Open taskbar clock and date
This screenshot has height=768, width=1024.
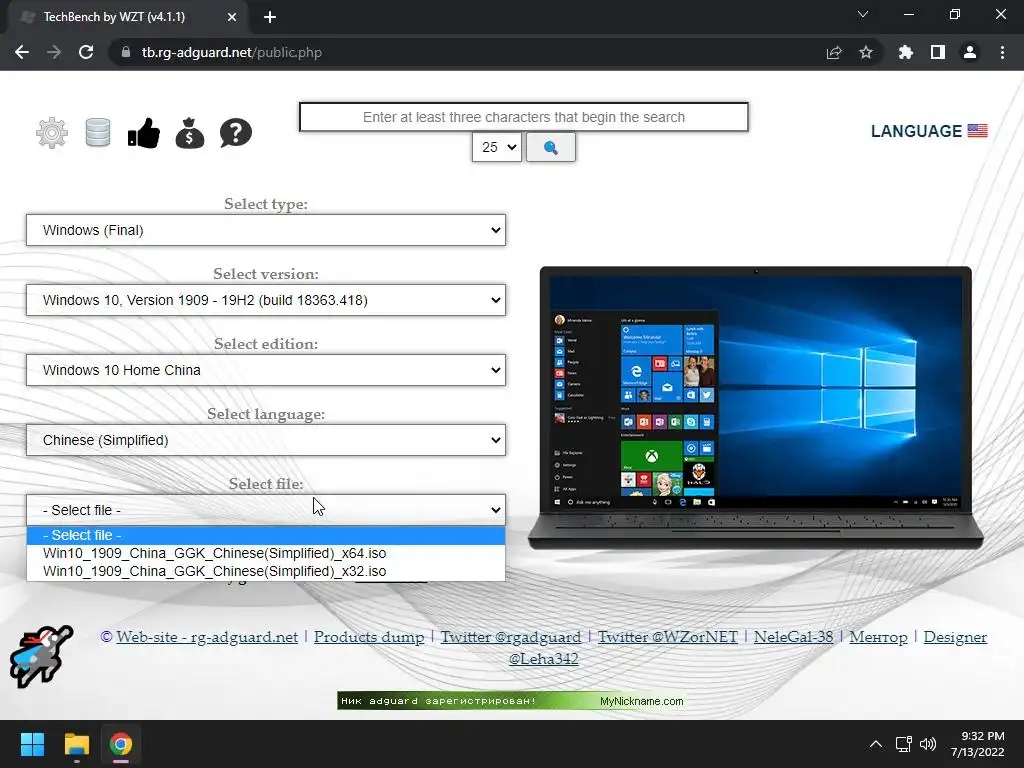978,744
